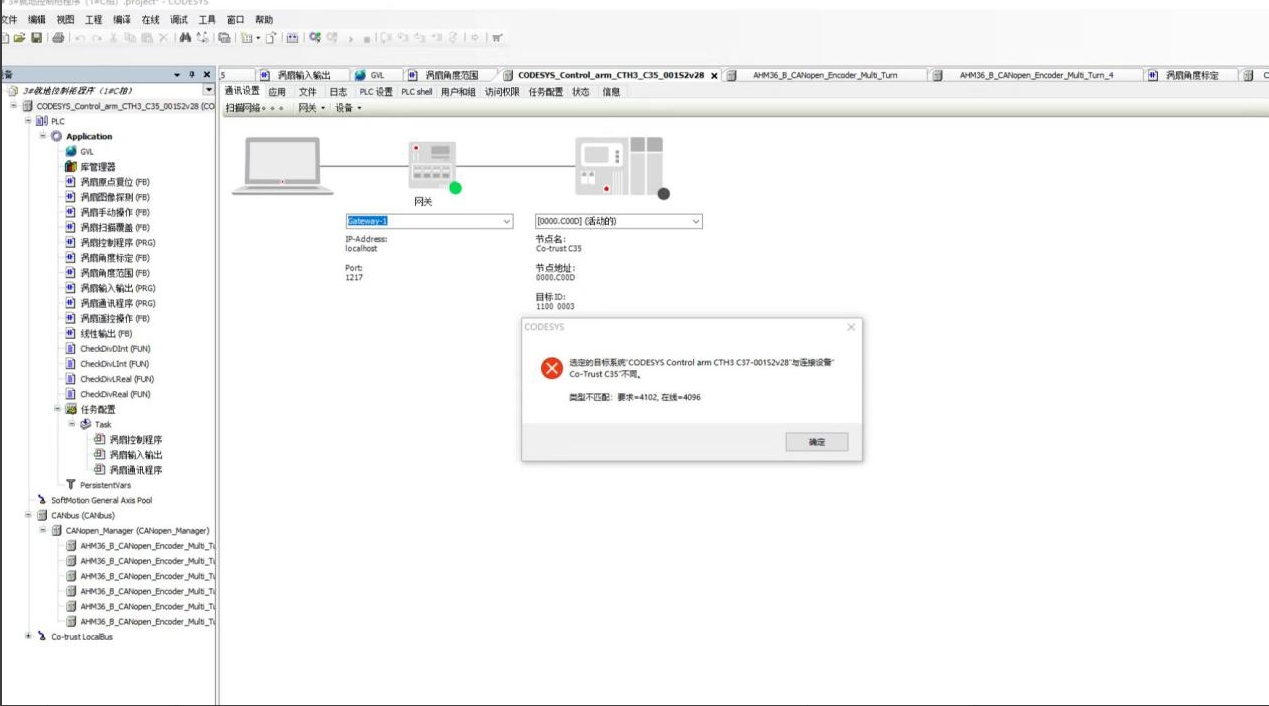Open the 帮助 help menu
This screenshot has height=706, width=1269.
point(264,19)
